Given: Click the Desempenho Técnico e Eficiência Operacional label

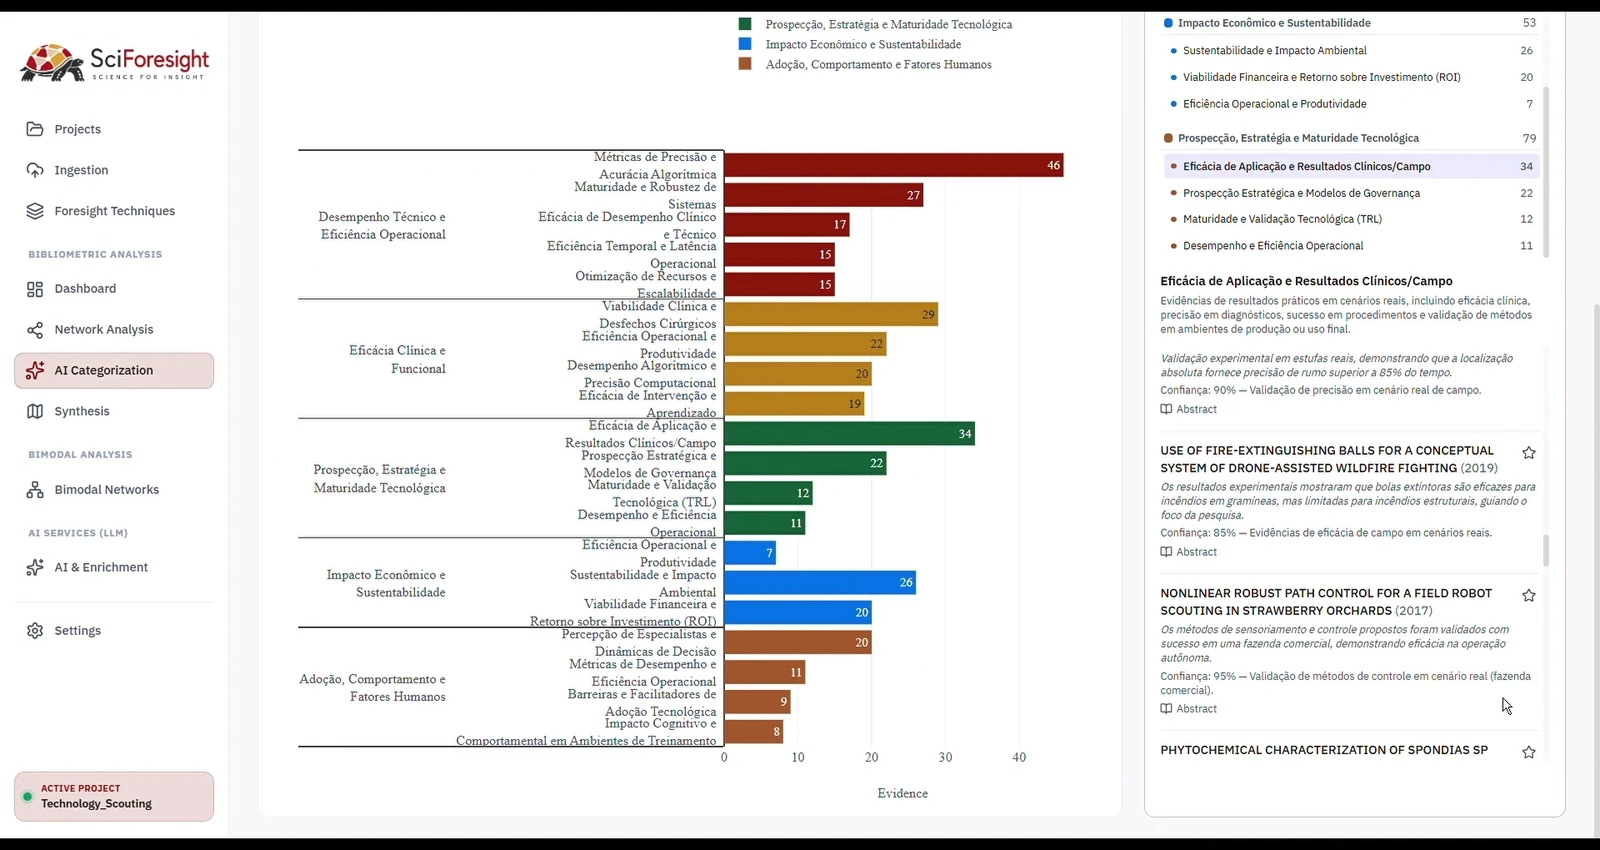Looking at the screenshot, I should (382, 226).
